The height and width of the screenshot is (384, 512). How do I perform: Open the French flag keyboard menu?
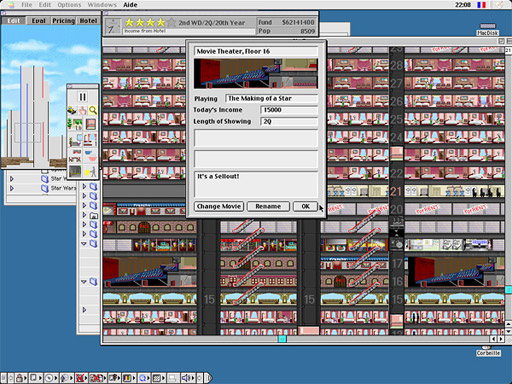[x=481, y=5]
